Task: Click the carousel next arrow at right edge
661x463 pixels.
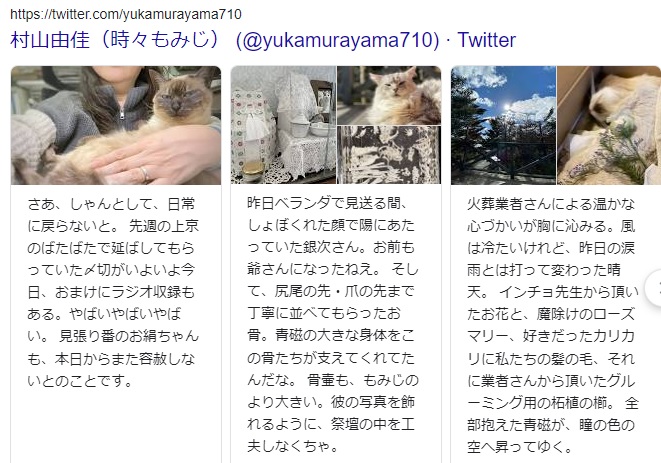Action: [656, 288]
